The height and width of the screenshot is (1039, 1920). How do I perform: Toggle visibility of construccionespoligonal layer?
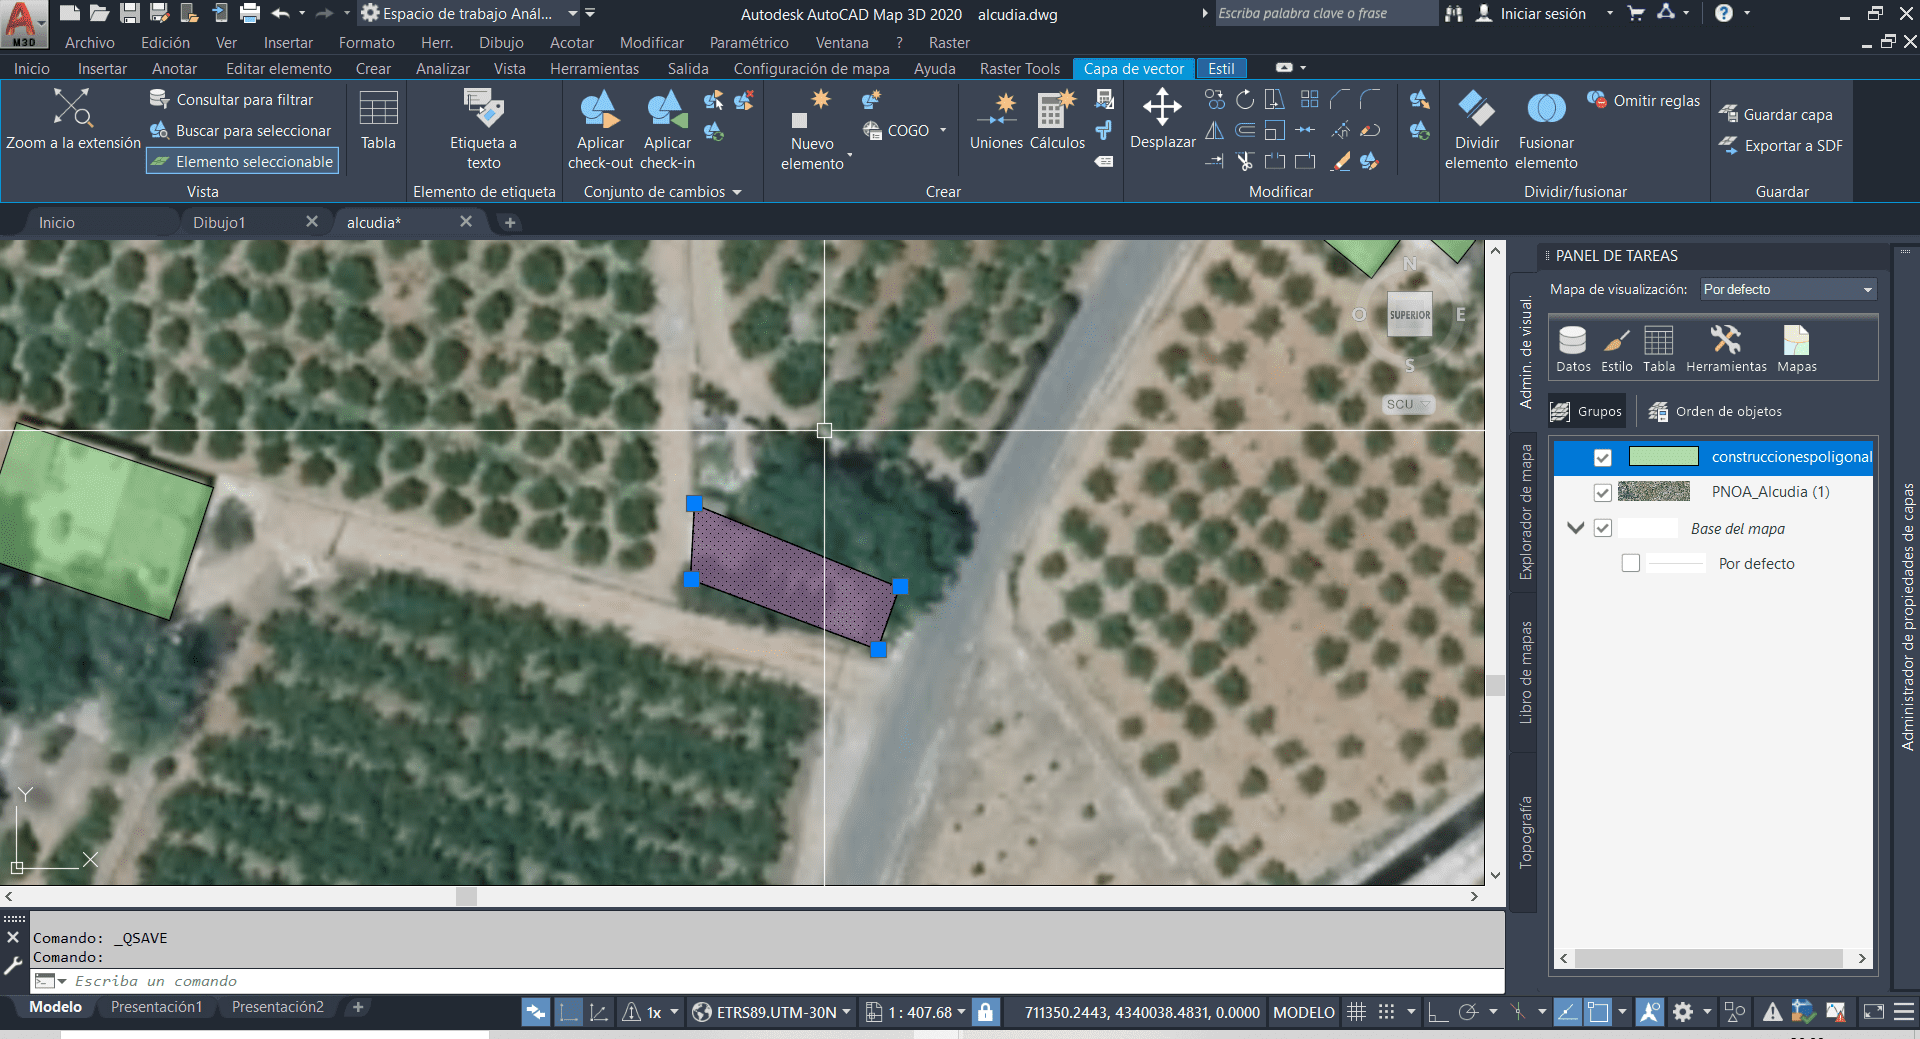click(1603, 457)
